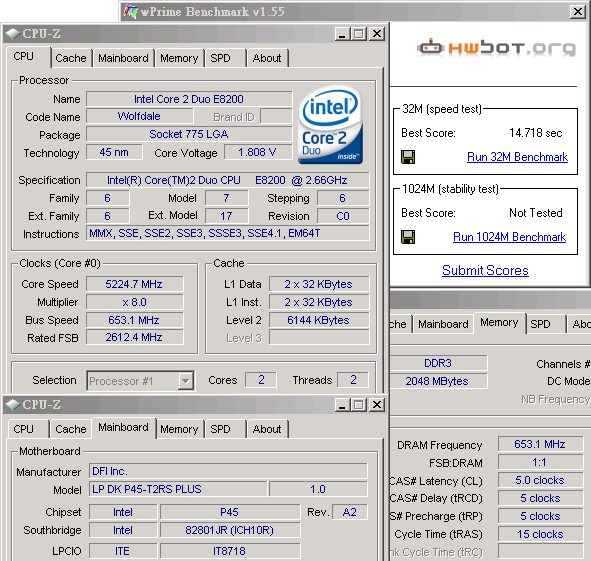Click the Revision C0 value

click(343, 216)
